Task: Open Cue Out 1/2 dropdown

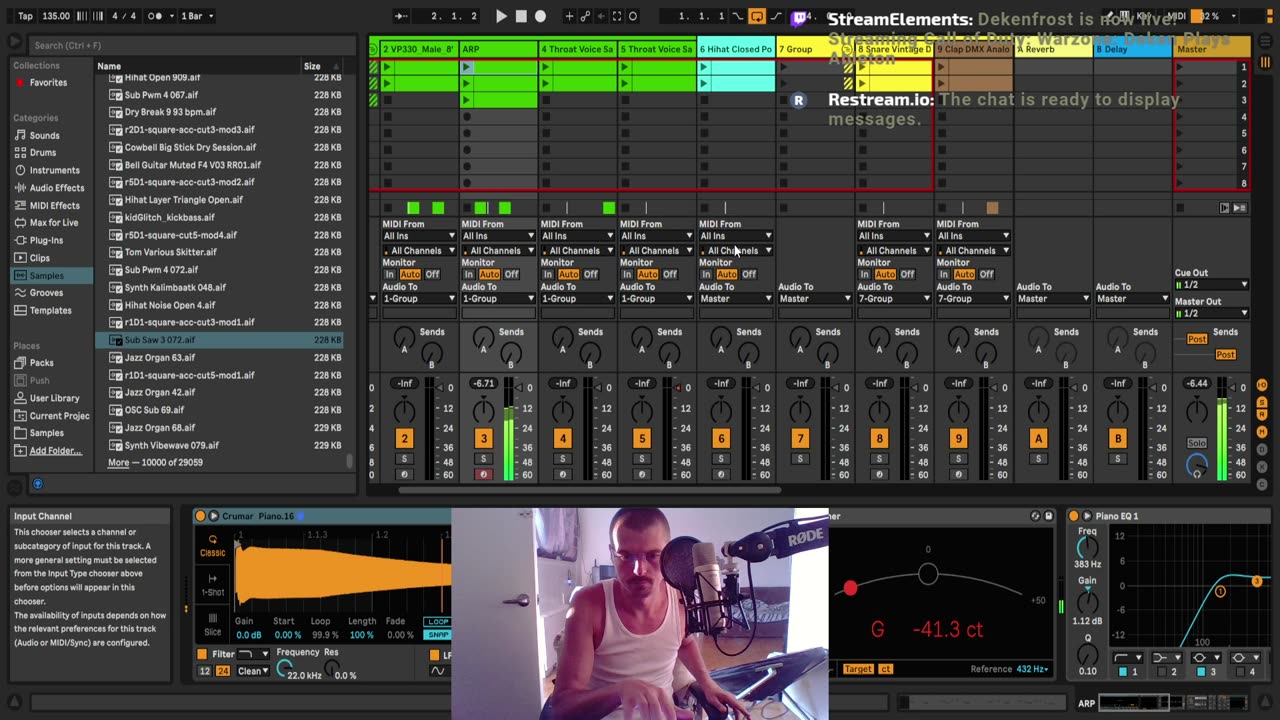Action: click(1213, 285)
